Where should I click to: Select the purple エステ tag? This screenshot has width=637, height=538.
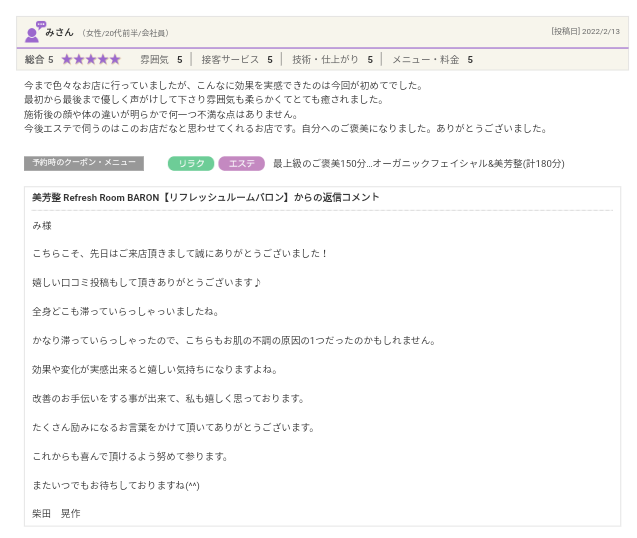(241, 163)
